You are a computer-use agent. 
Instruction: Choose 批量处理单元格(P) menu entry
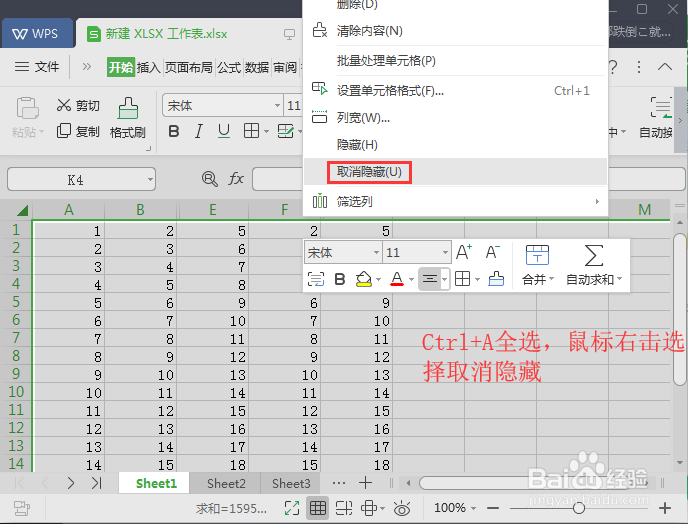[386, 61]
